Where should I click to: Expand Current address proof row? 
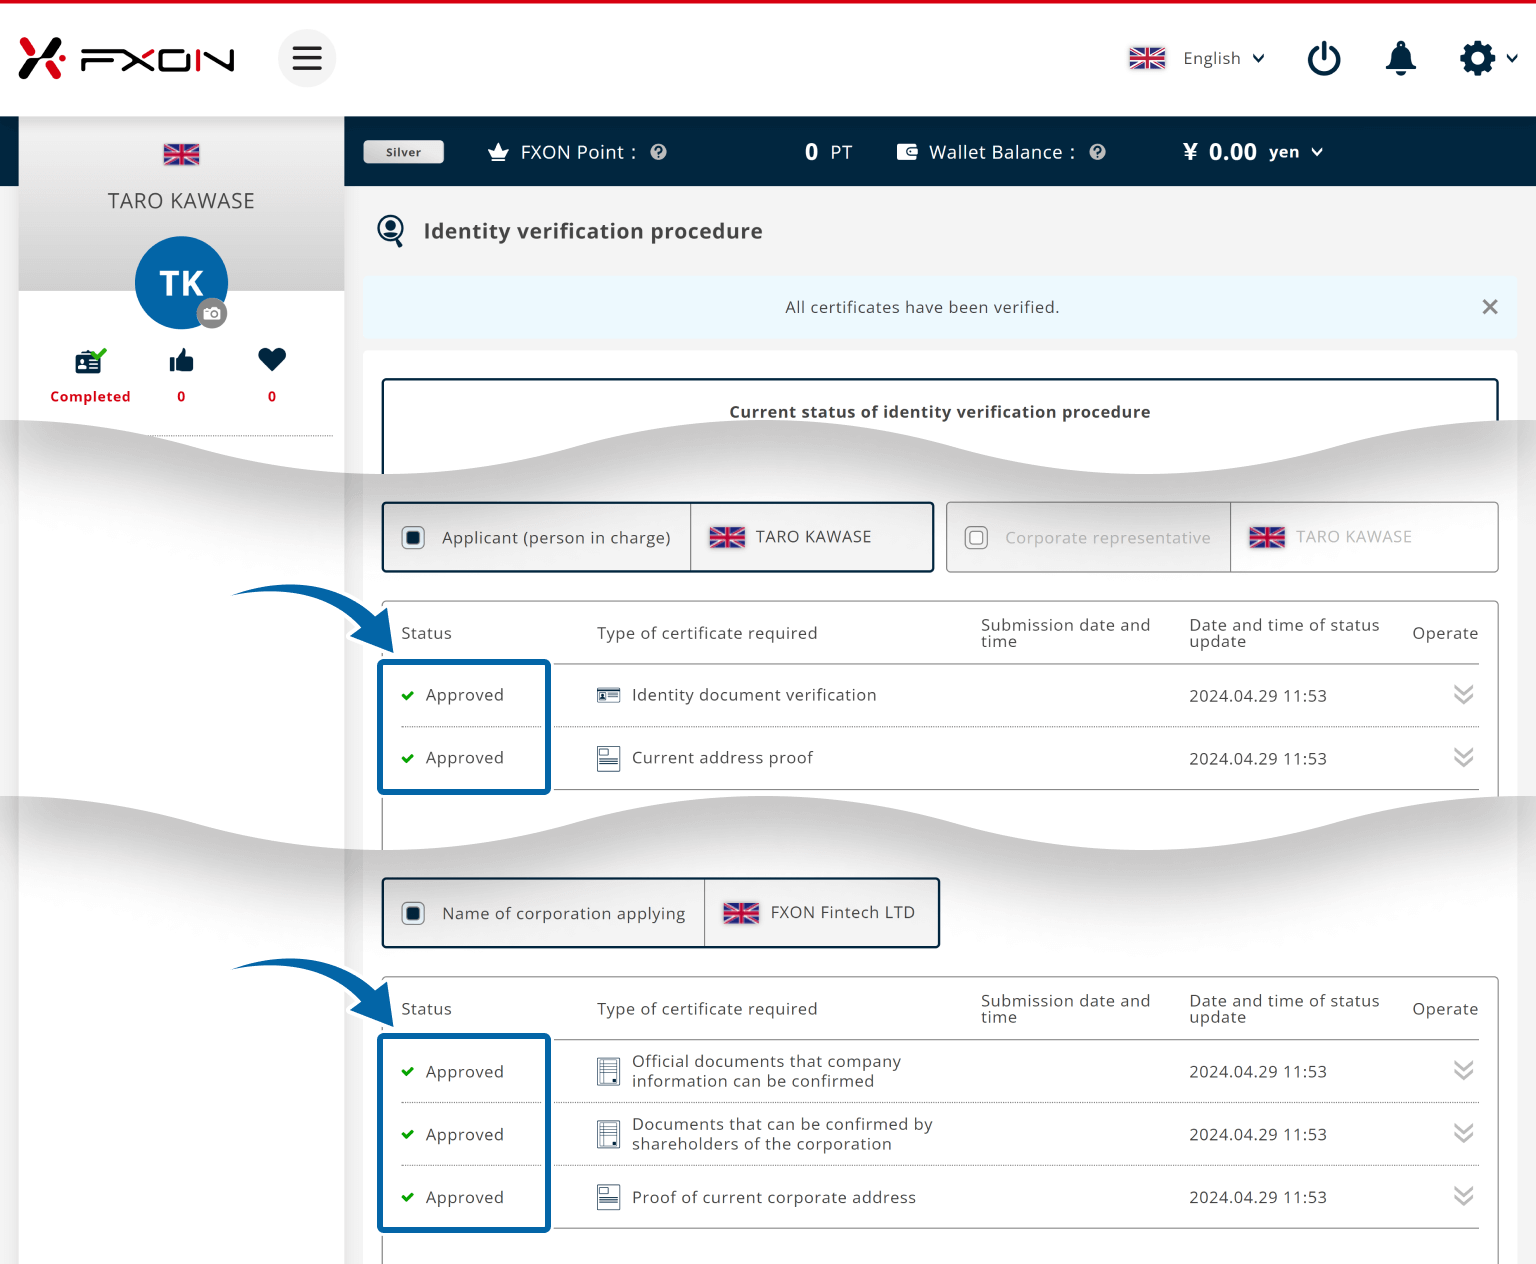(x=1463, y=758)
